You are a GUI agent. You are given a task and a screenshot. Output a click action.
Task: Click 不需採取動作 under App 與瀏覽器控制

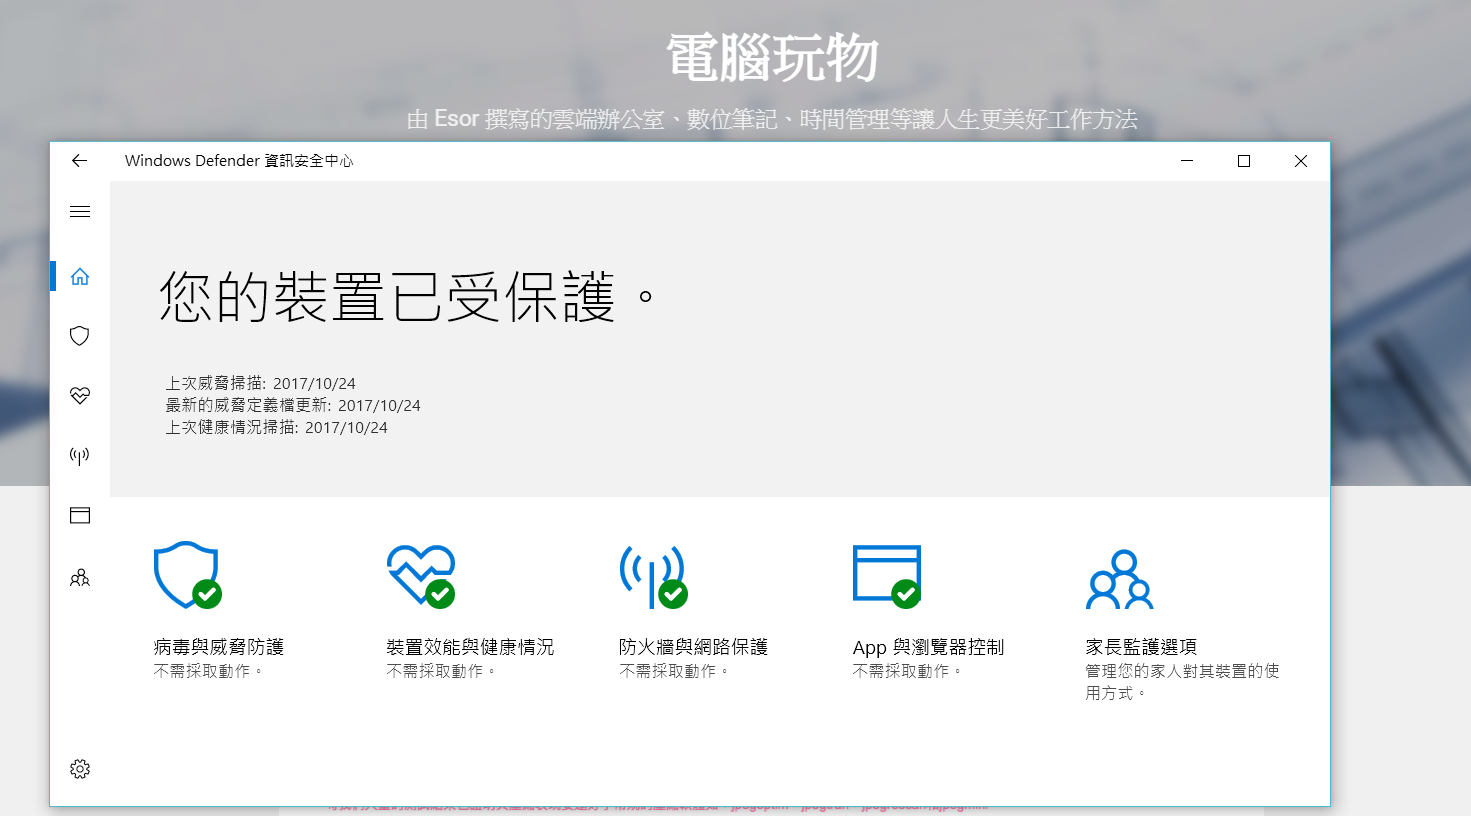907,671
